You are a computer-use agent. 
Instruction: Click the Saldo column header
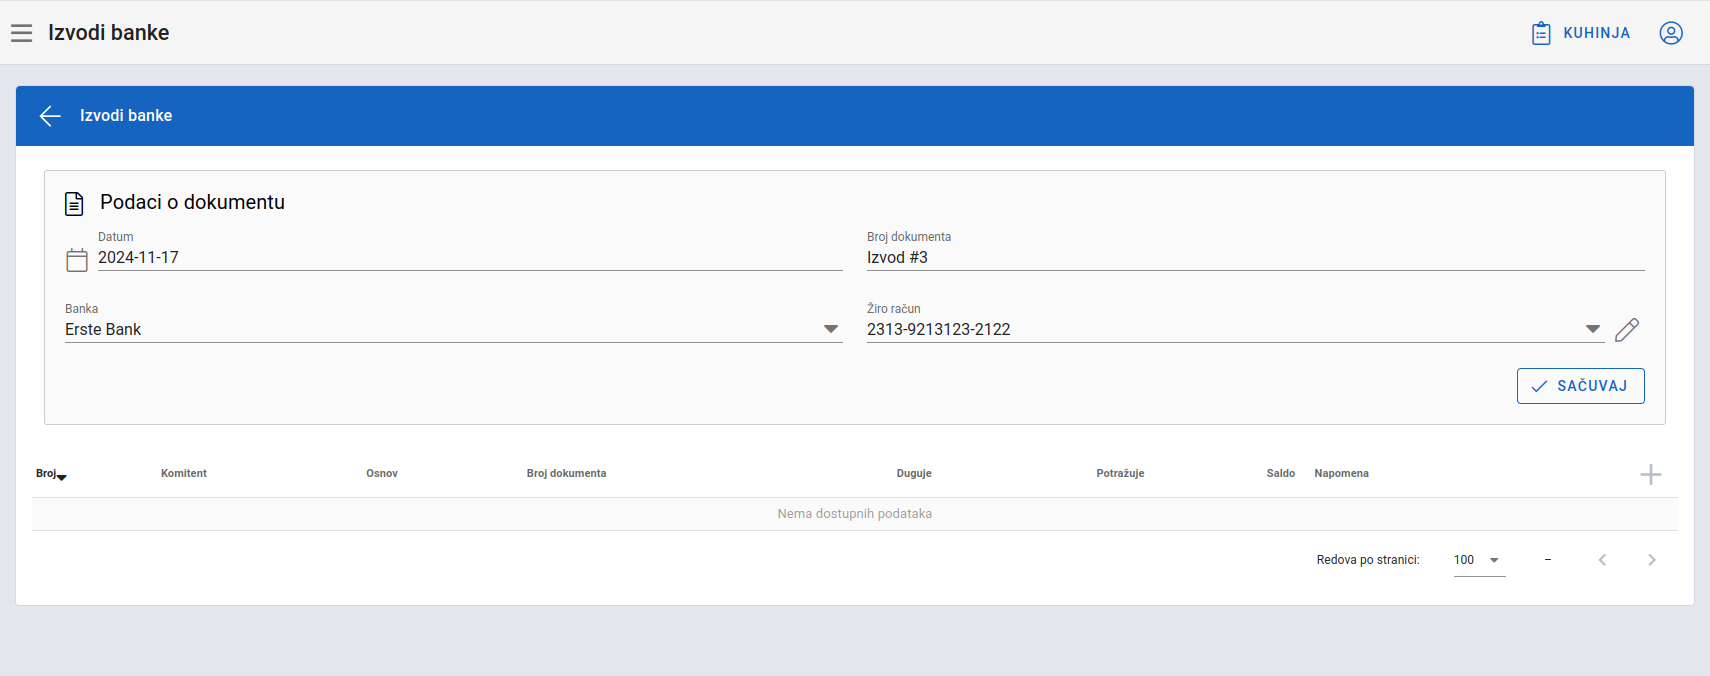click(x=1281, y=474)
